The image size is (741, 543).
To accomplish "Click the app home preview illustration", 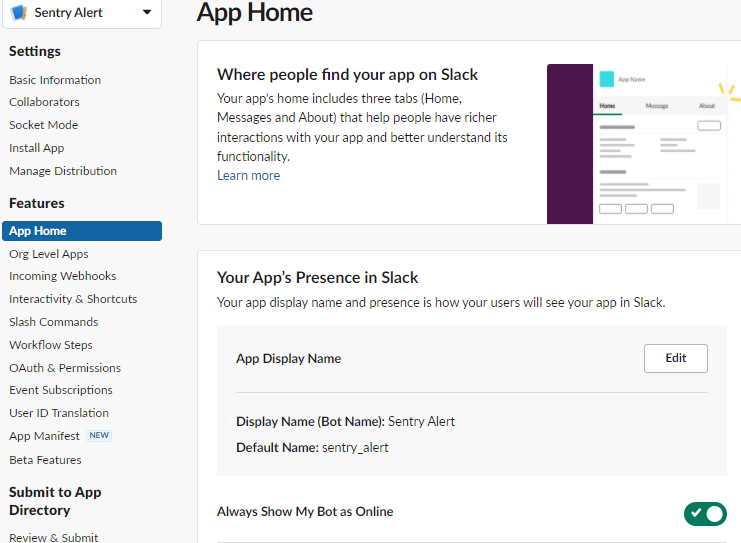I will point(644,144).
